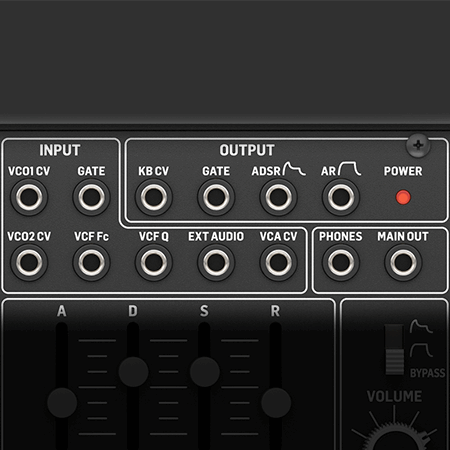Click the VCF Fc label
The width and height of the screenshot is (450, 450).
pos(91,237)
